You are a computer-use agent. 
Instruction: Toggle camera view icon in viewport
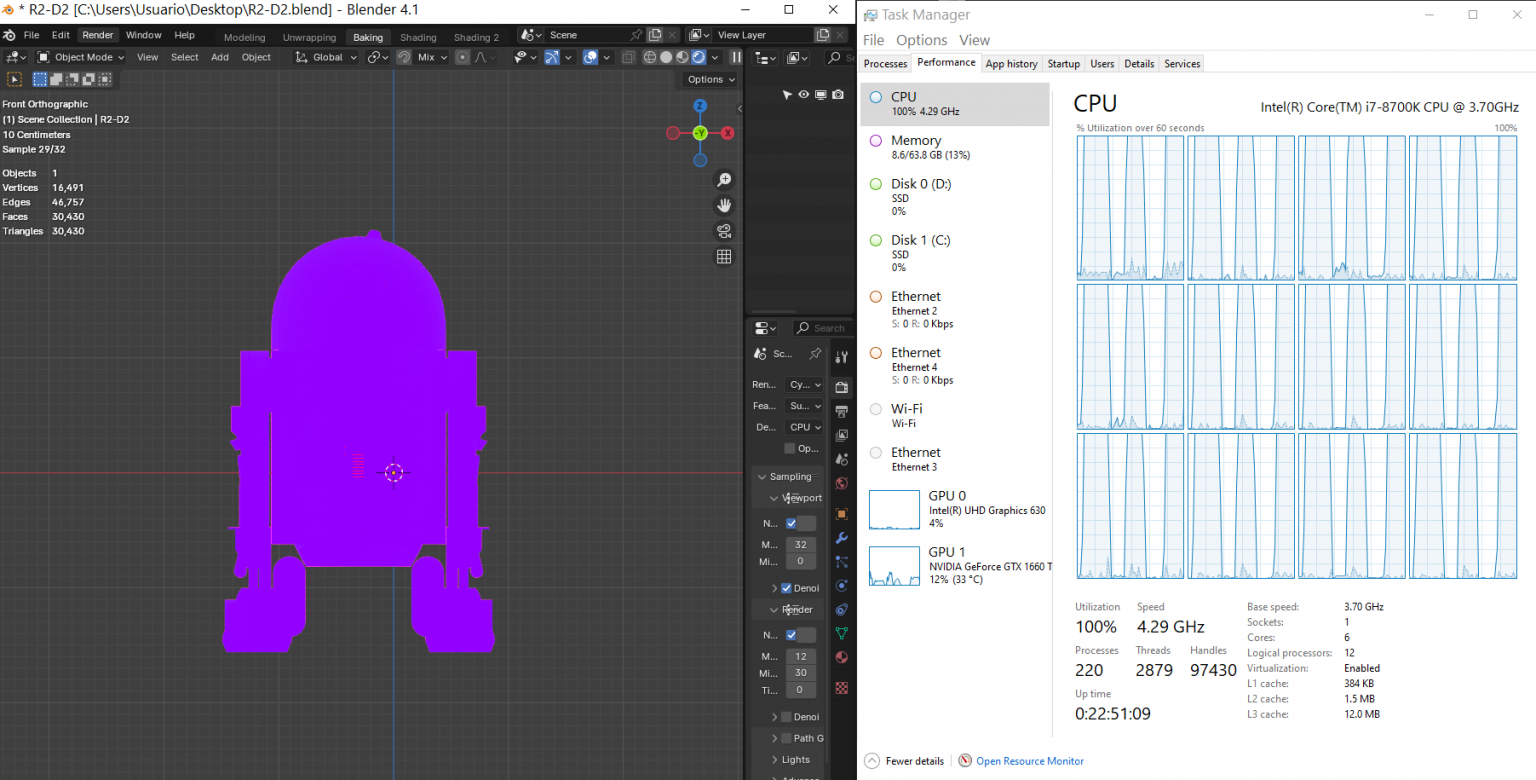[x=724, y=231]
